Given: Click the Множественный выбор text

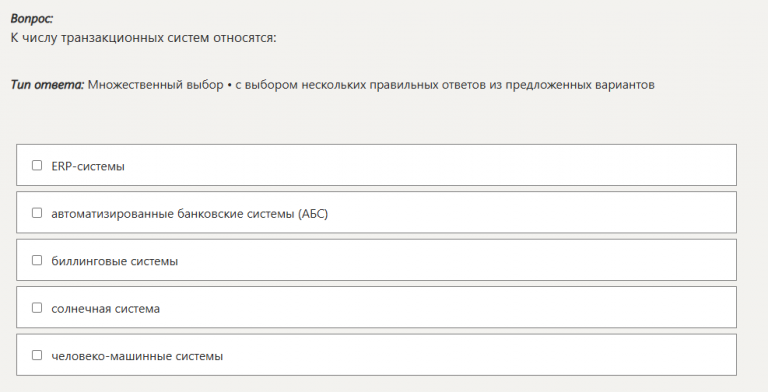Looking at the screenshot, I should (156, 85).
